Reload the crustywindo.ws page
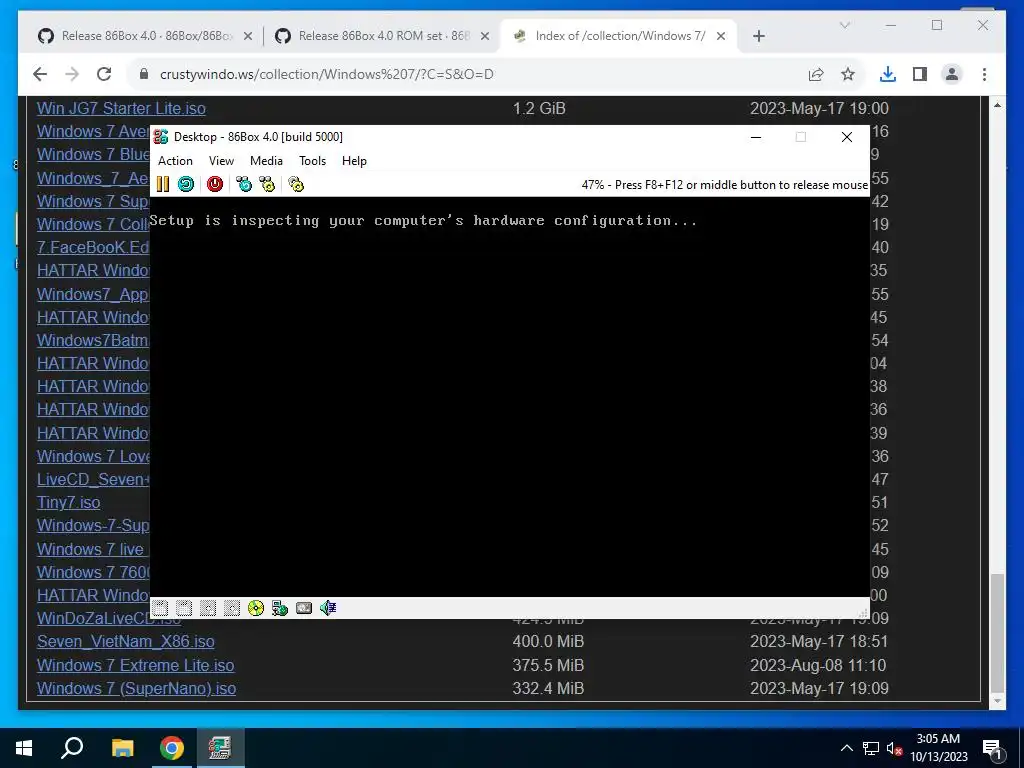1024x768 pixels. pyautogui.click(x=104, y=74)
